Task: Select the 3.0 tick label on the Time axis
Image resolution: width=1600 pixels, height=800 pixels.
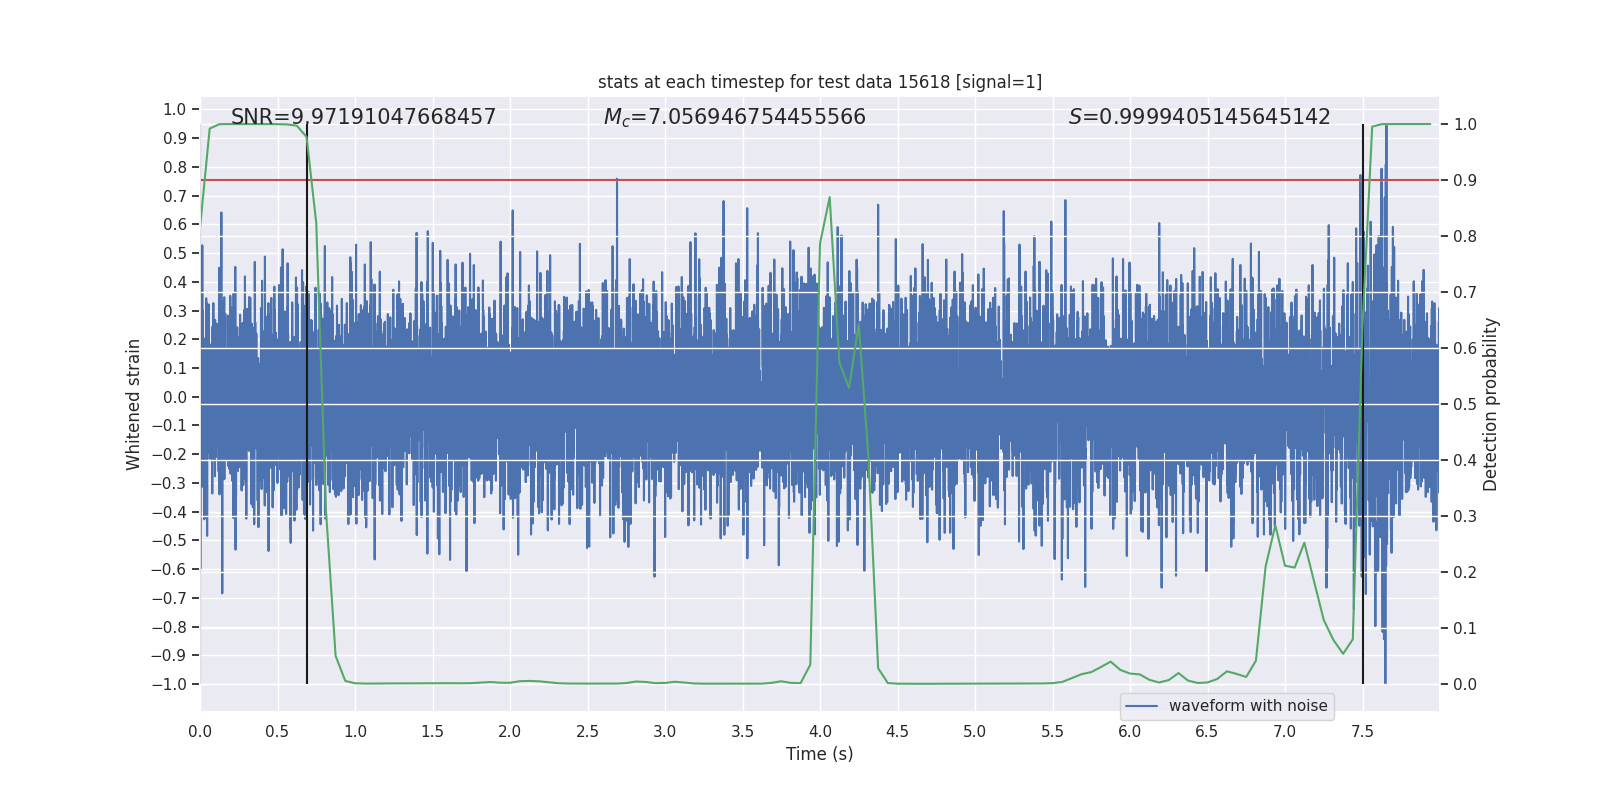Action: click(x=665, y=731)
